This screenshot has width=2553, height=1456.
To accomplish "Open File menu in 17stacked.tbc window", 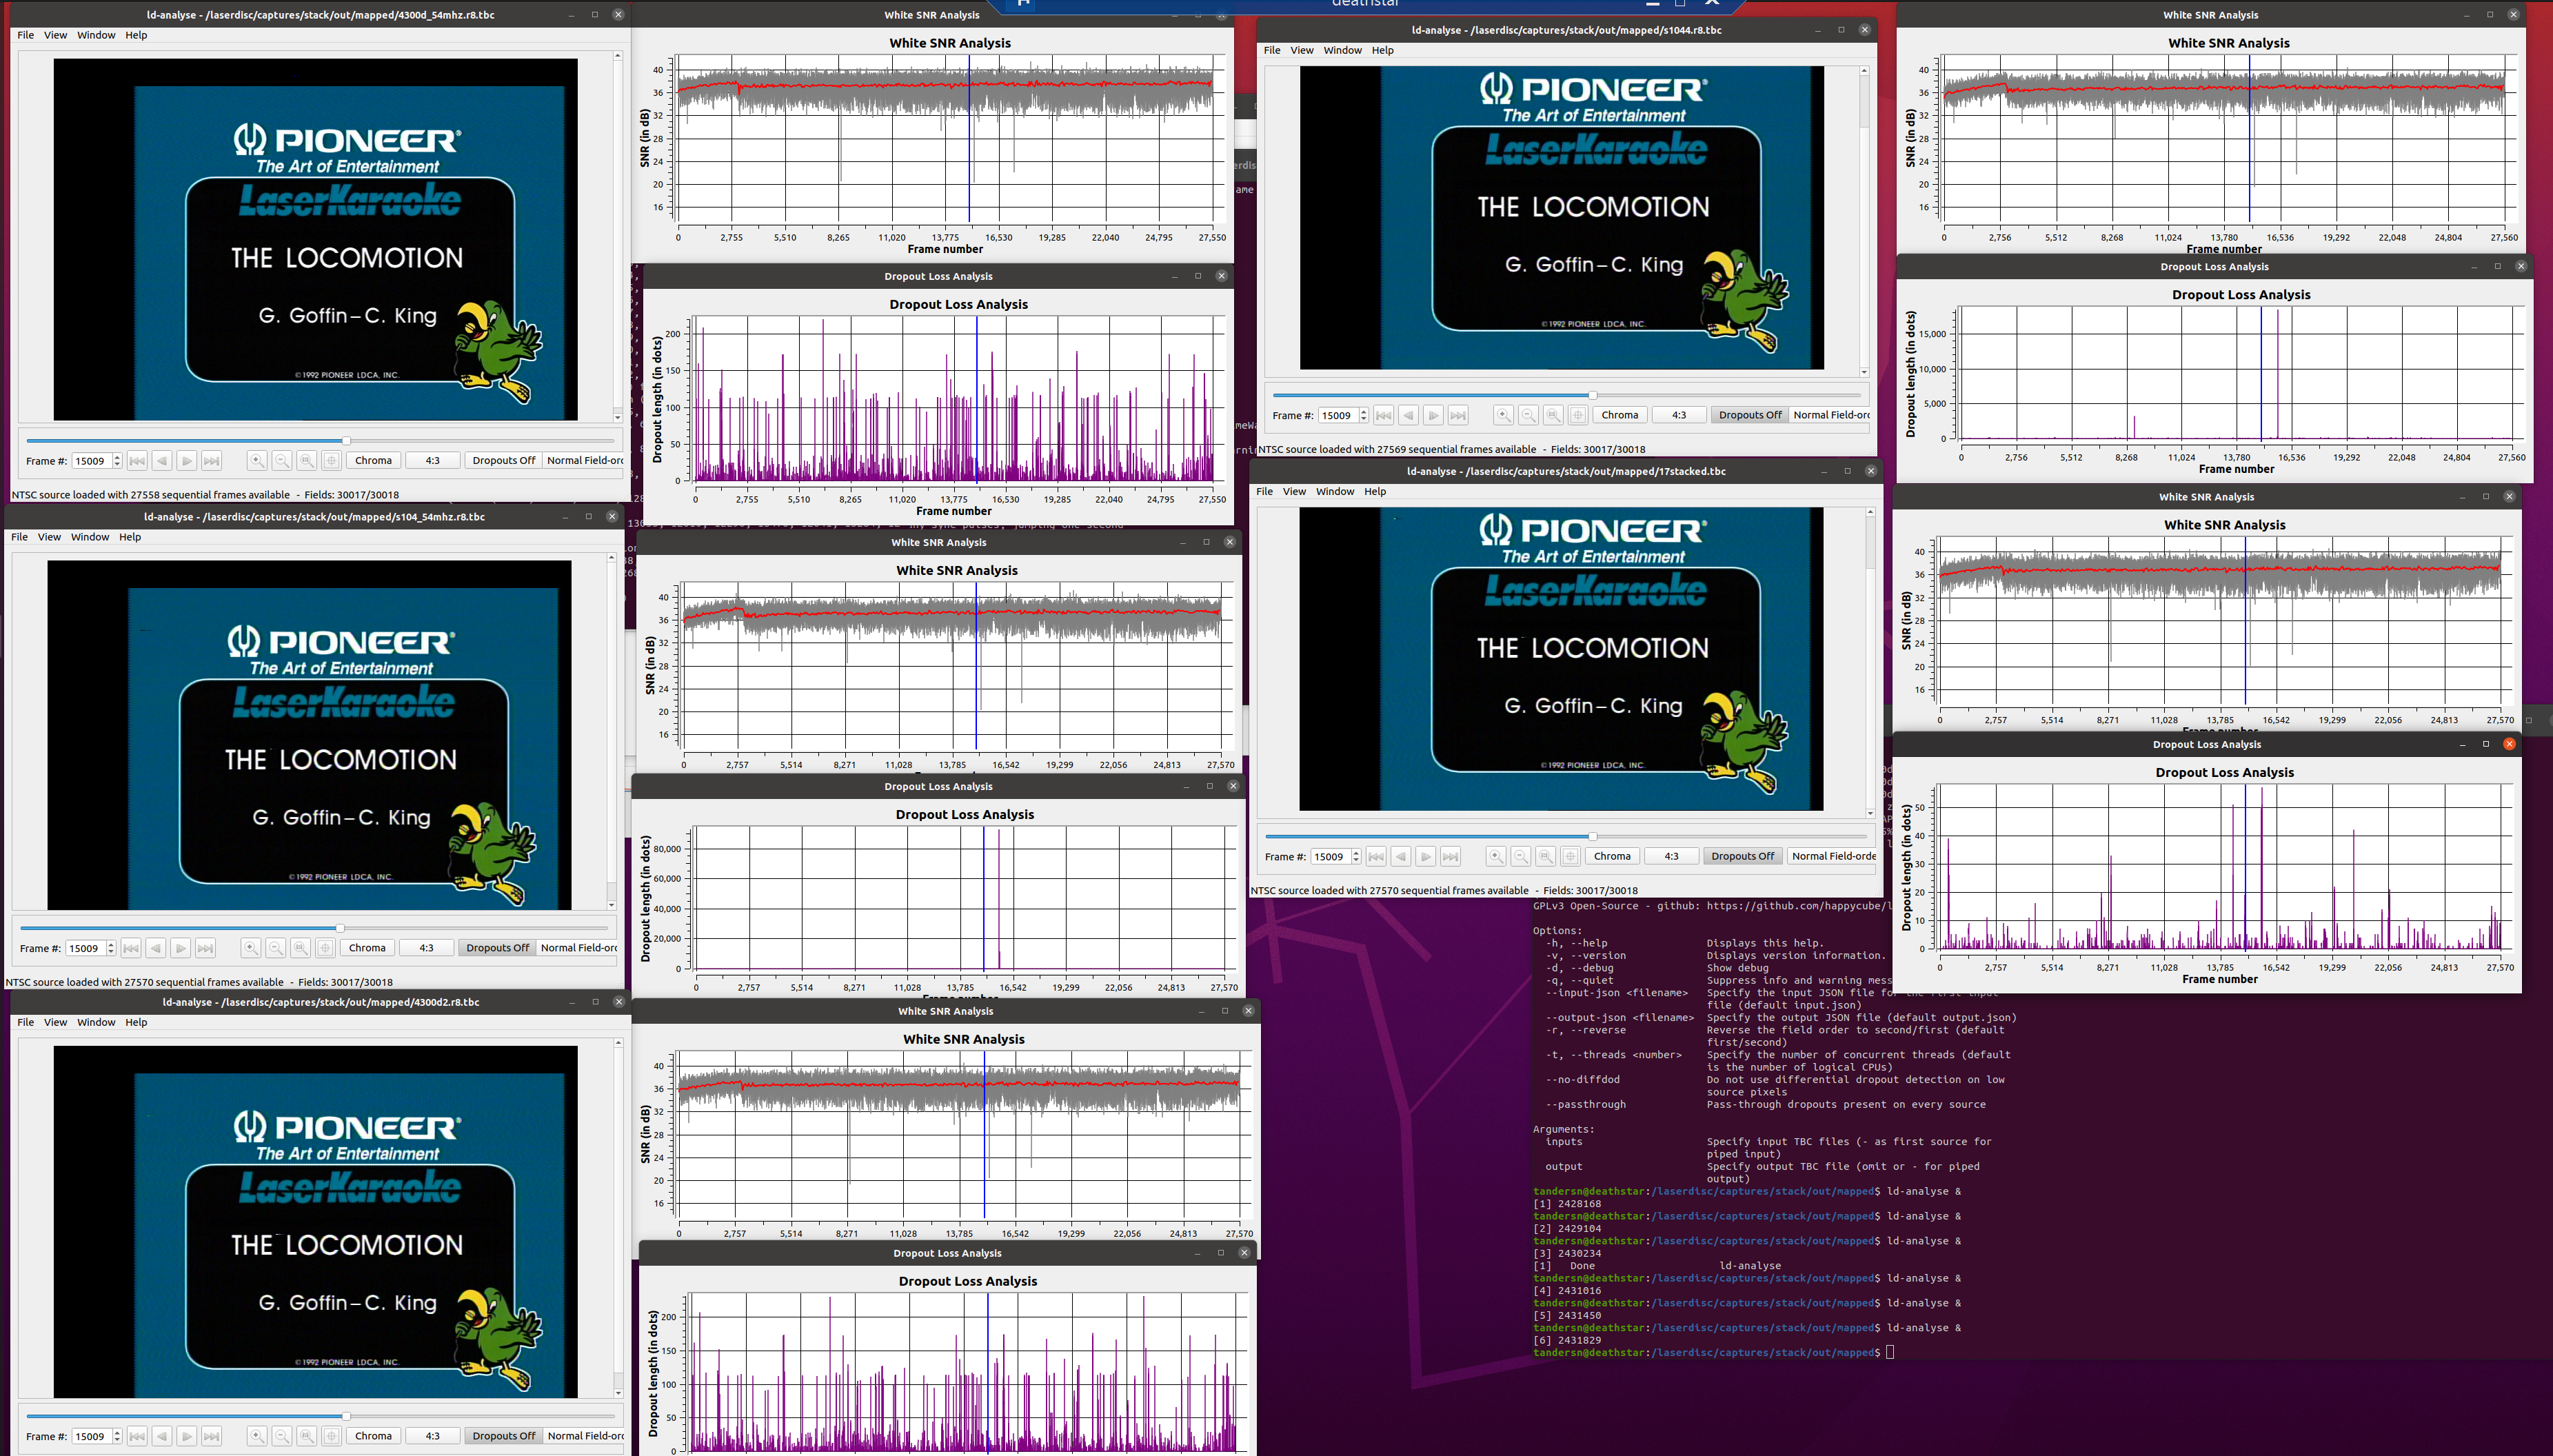I will 1265,491.
